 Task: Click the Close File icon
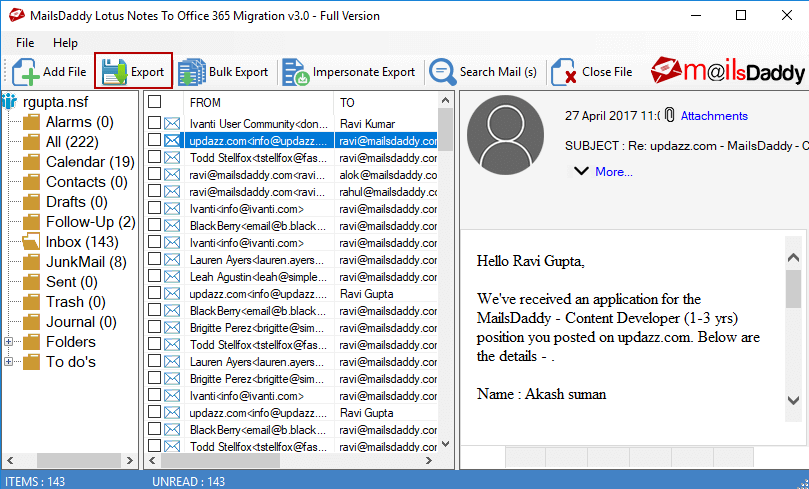point(563,72)
